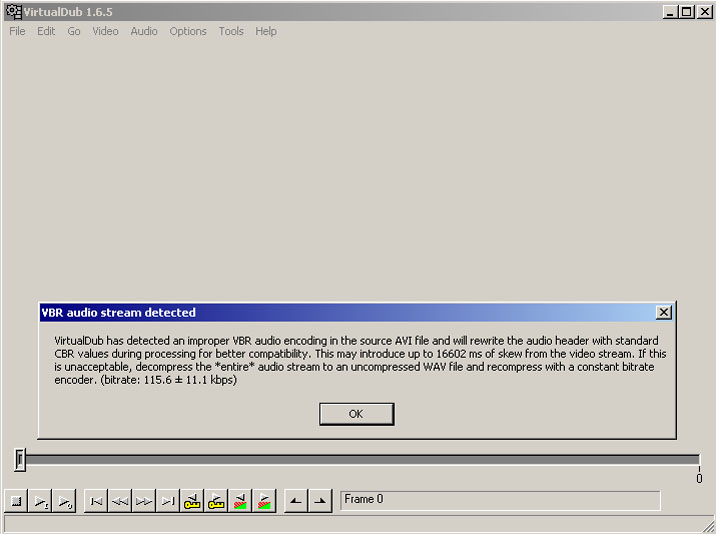Open the Edit menu
This screenshot has width=716, height=534.
[46, 31]
